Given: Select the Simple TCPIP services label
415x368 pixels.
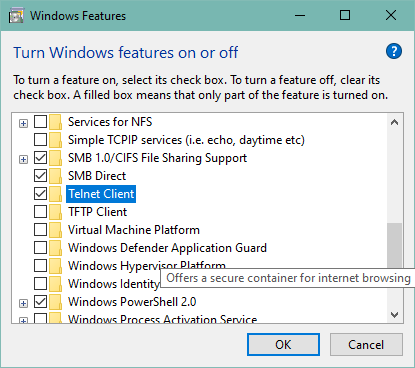Looking at the screenshot, I should (x=186, y=140).
